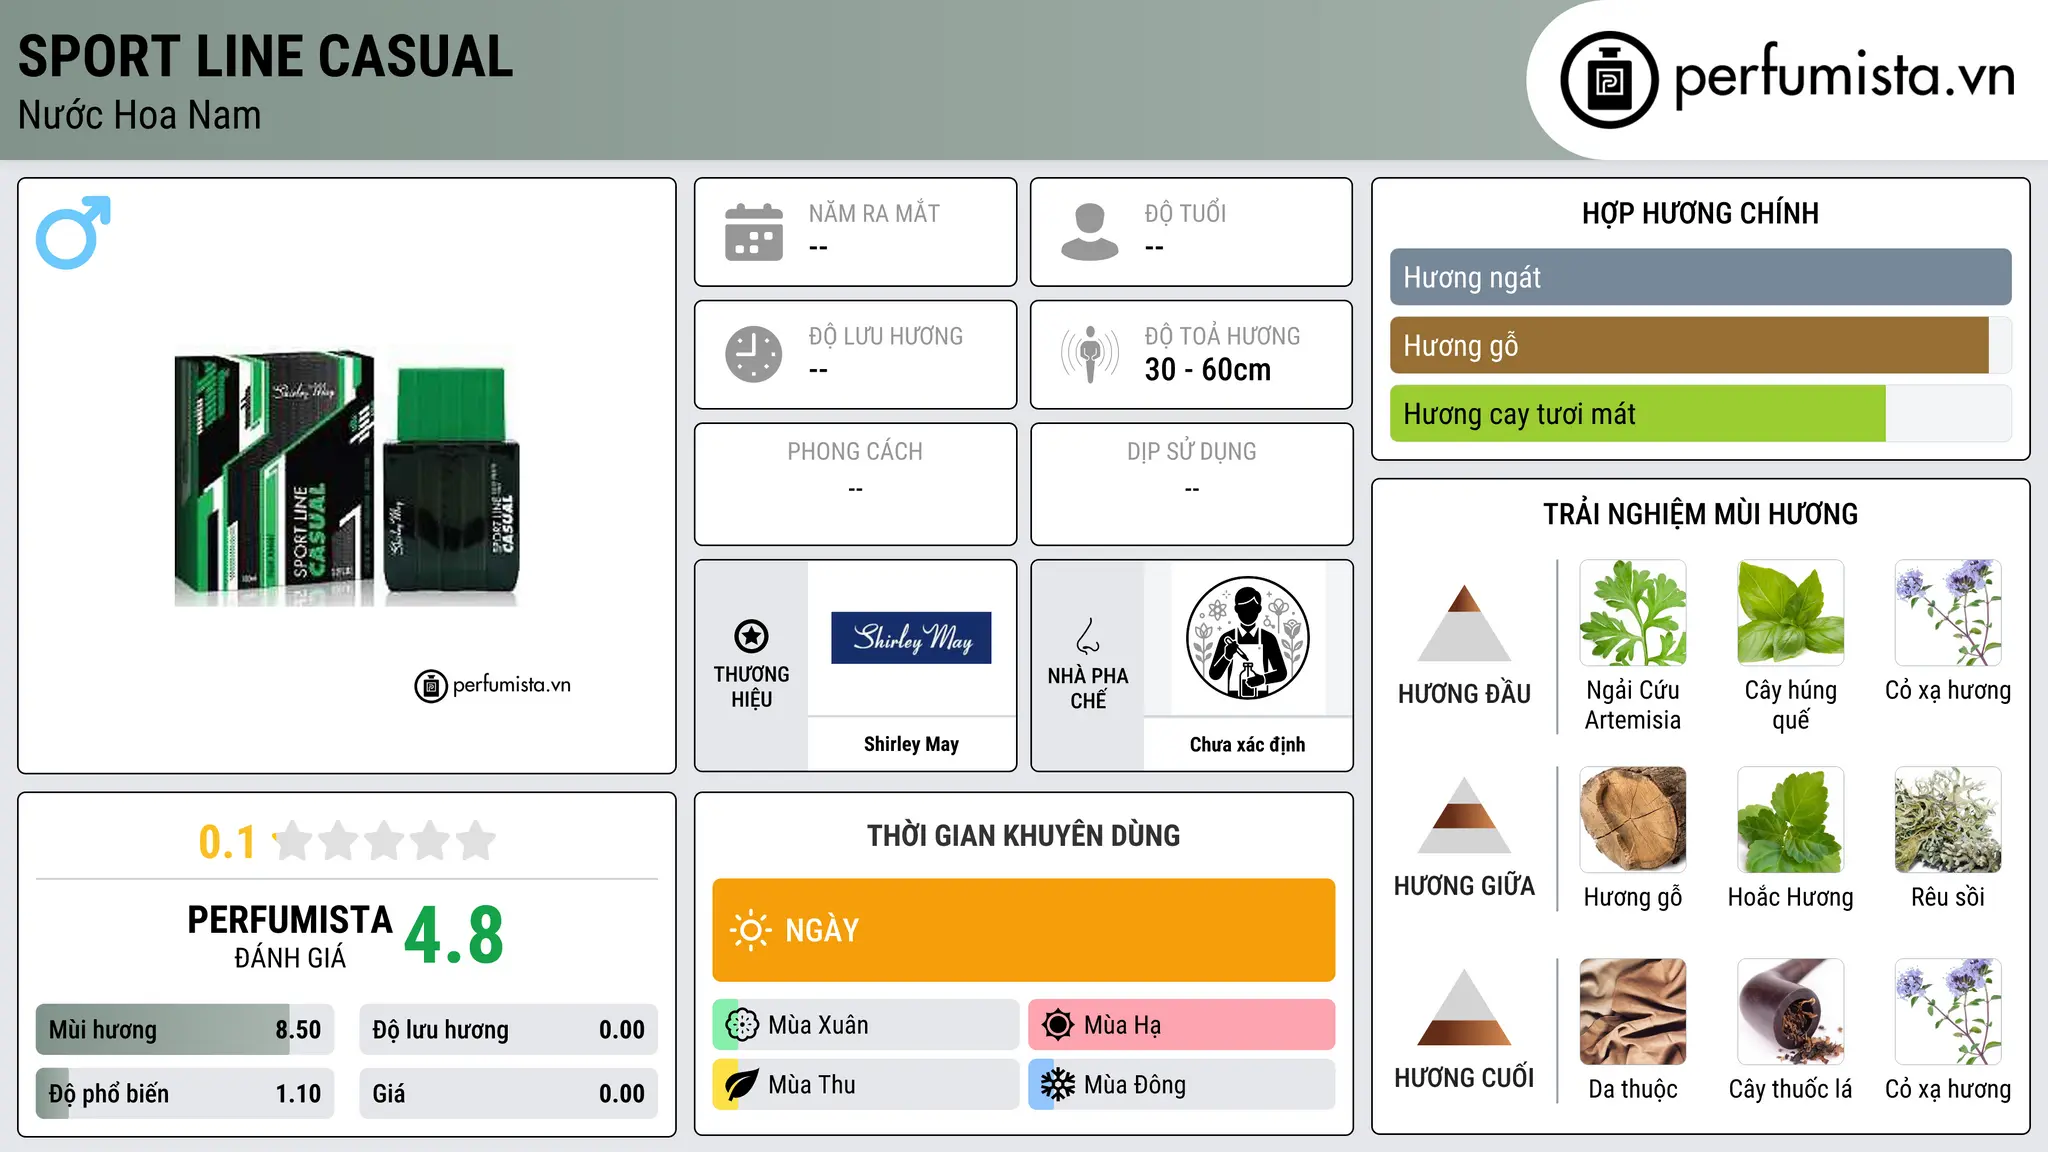
Task: Click the Nước Hoa Nam subtitle
Action: click(139, 115)
